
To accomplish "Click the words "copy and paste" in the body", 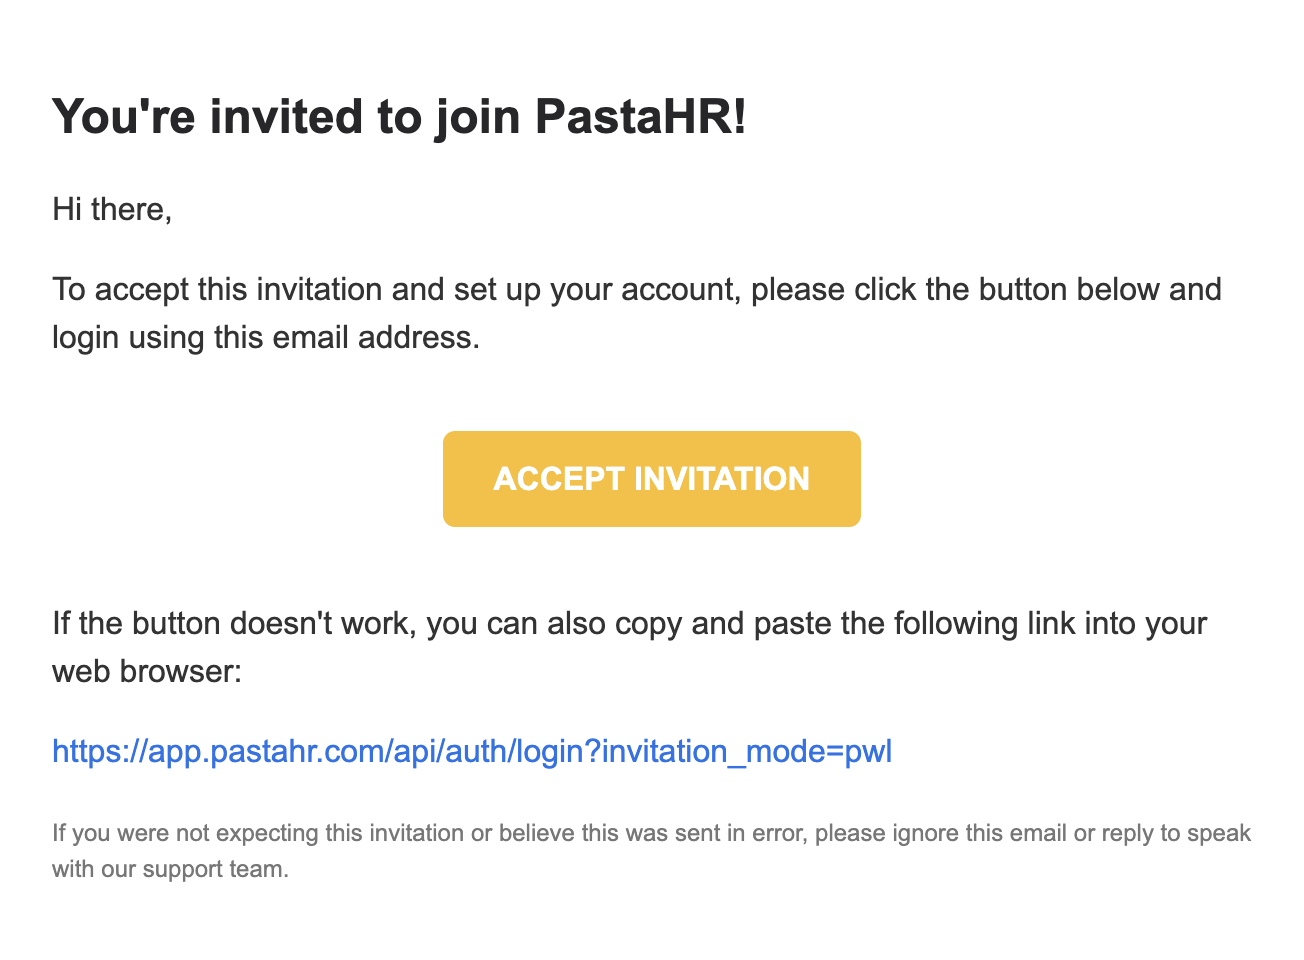I will coord(679,623).
